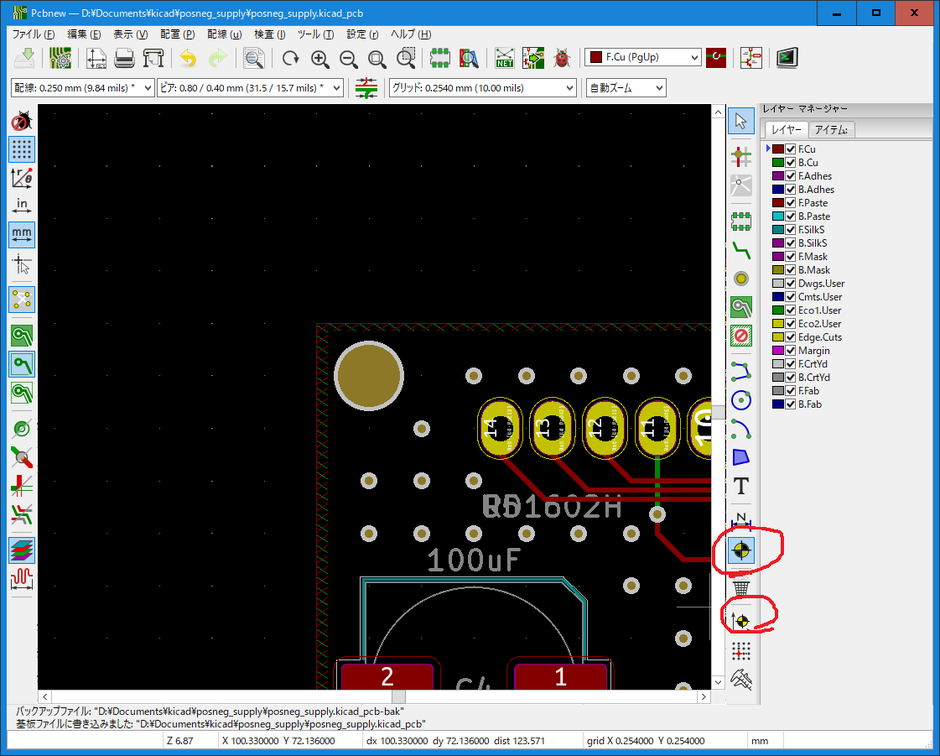This screenshot has width=940, height=756.
Task: Open the track width dropdown
Action: click(x=83, y=88)
